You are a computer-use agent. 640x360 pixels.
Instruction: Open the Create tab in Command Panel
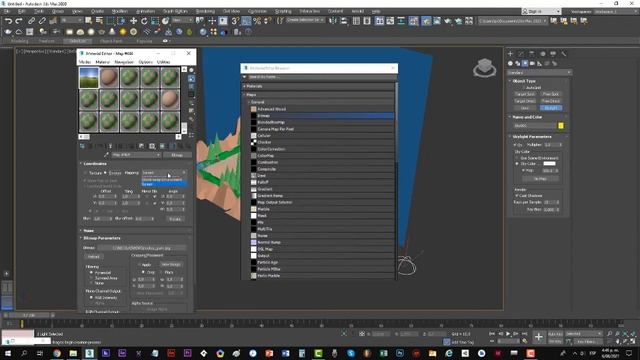(x=511, y=54)
